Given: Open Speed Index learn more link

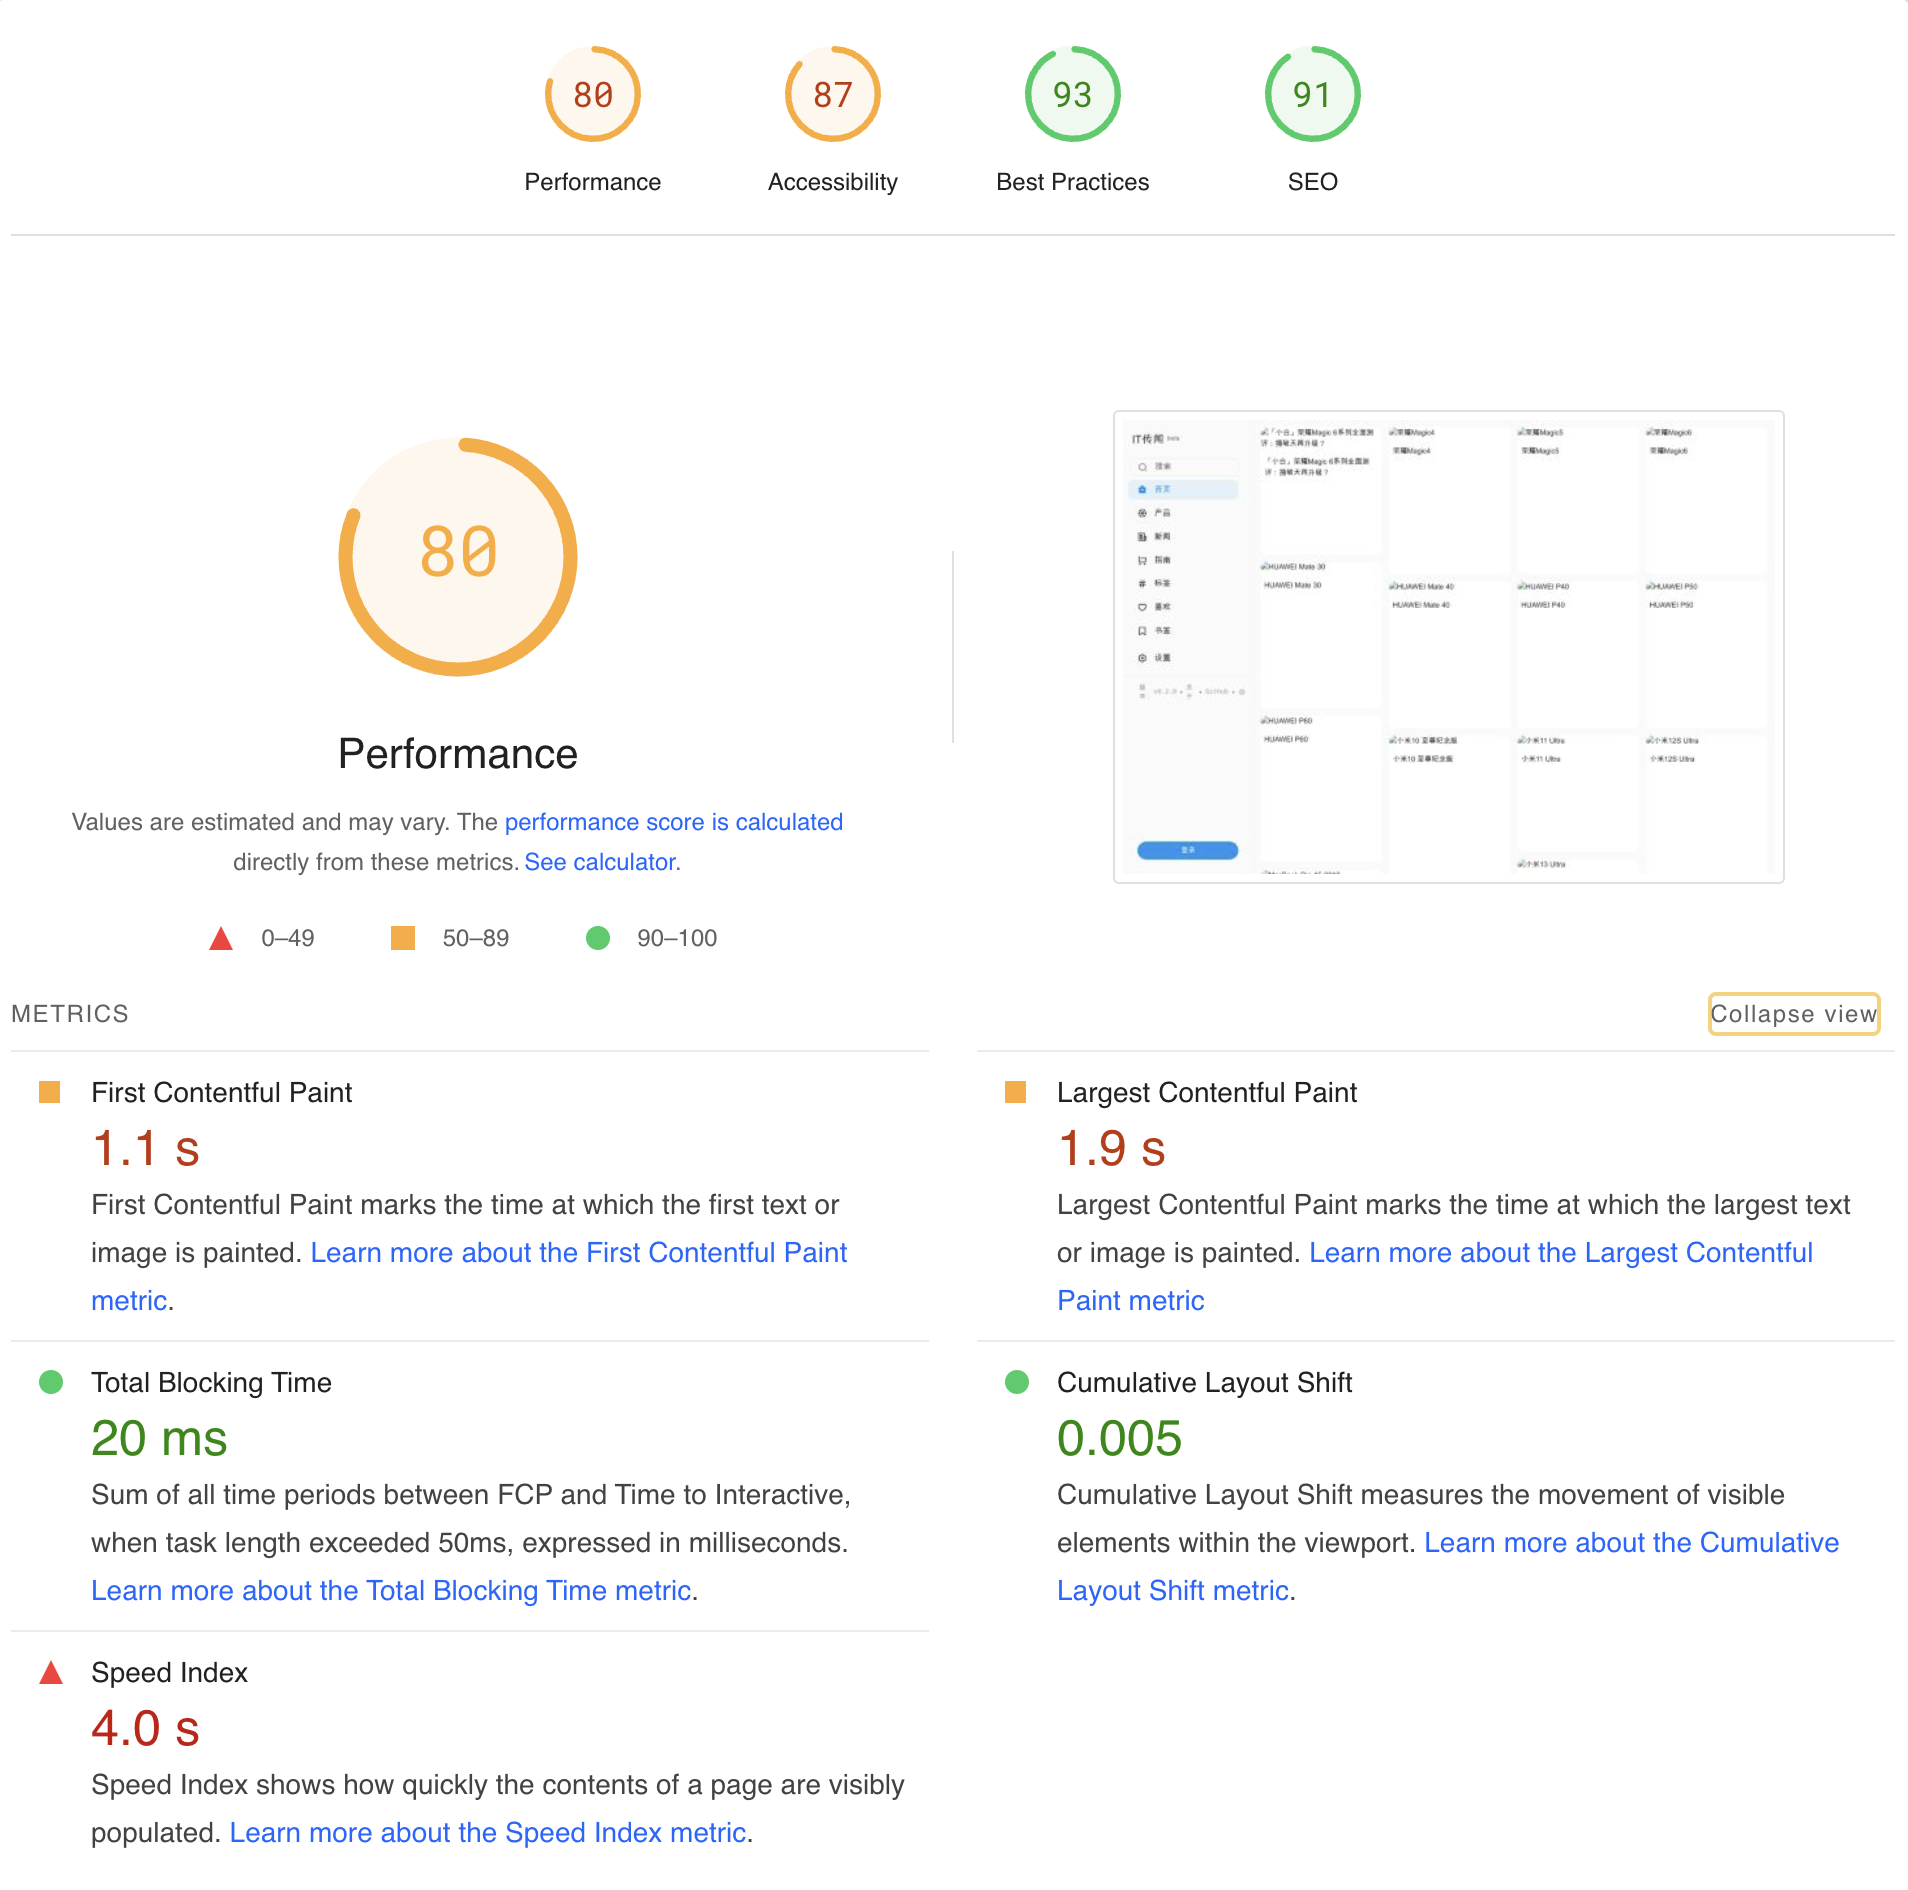Looking at the screenshot, I should pyautogui.click(x=488, y=1833).
